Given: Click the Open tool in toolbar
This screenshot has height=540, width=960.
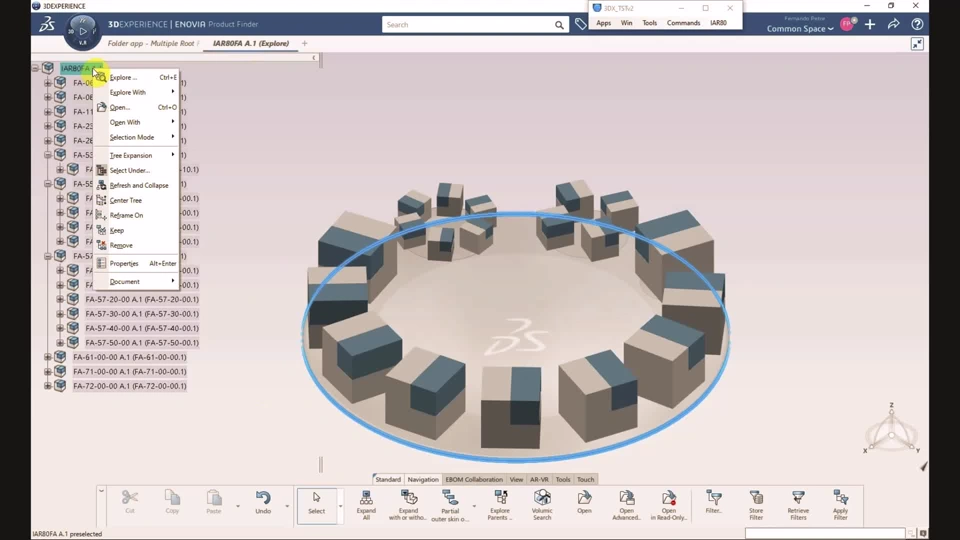Looking at the screenshot, I should click(584, 502).
